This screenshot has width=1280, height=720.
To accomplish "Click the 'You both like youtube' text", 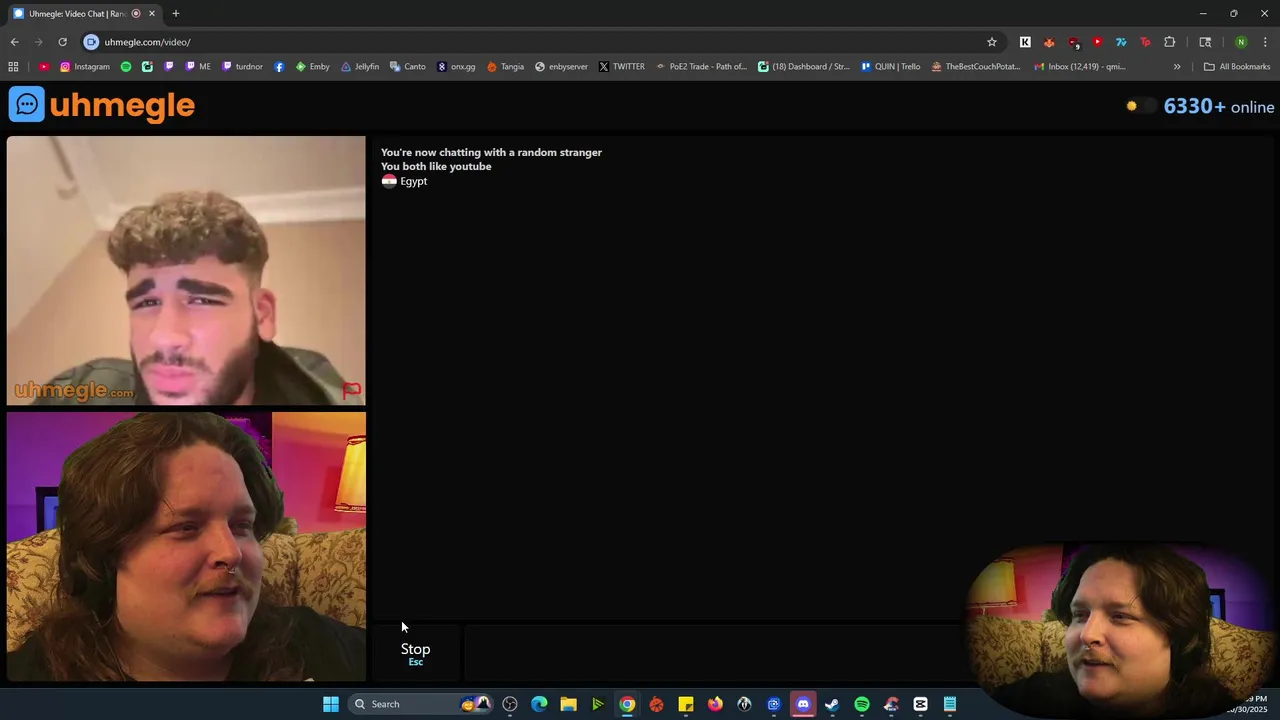I will 436,167.
